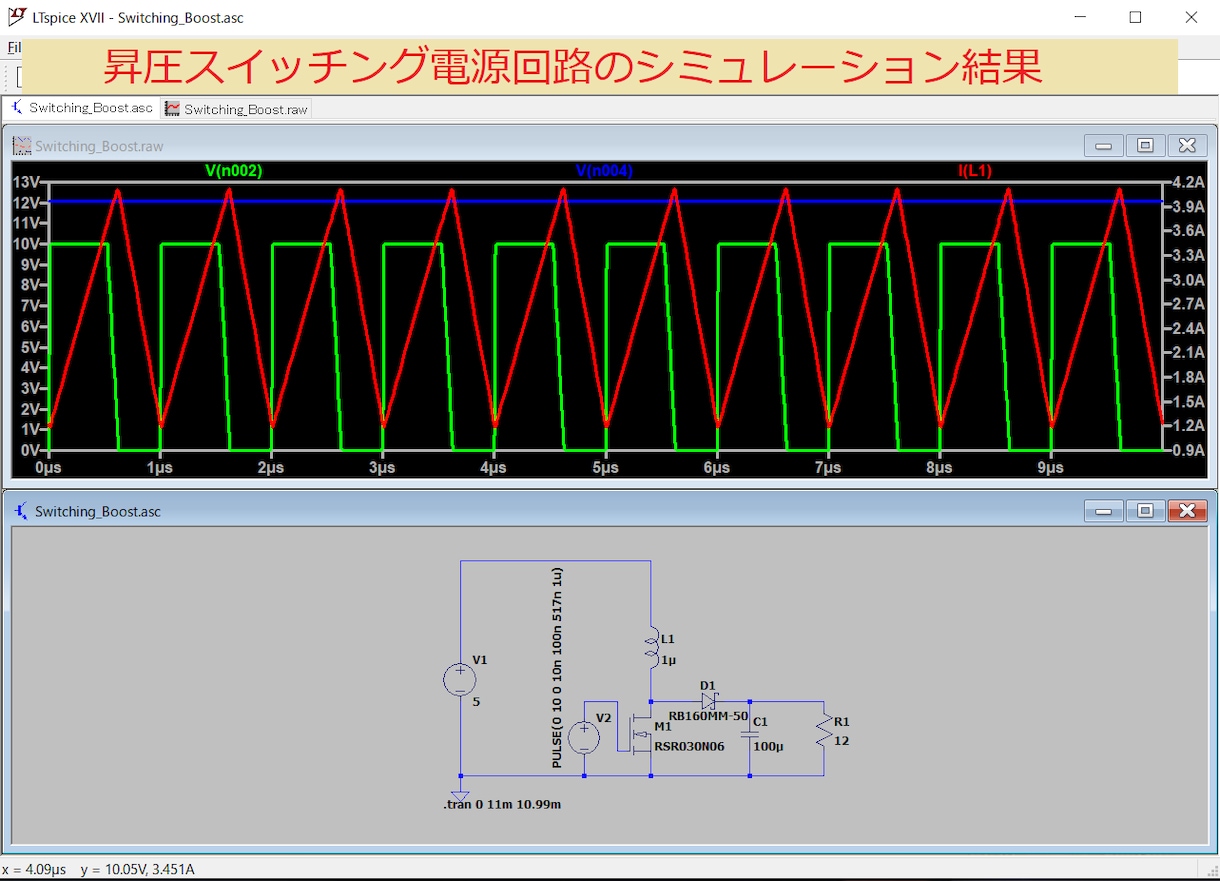Select the V1 voltage source symbol

460,680
